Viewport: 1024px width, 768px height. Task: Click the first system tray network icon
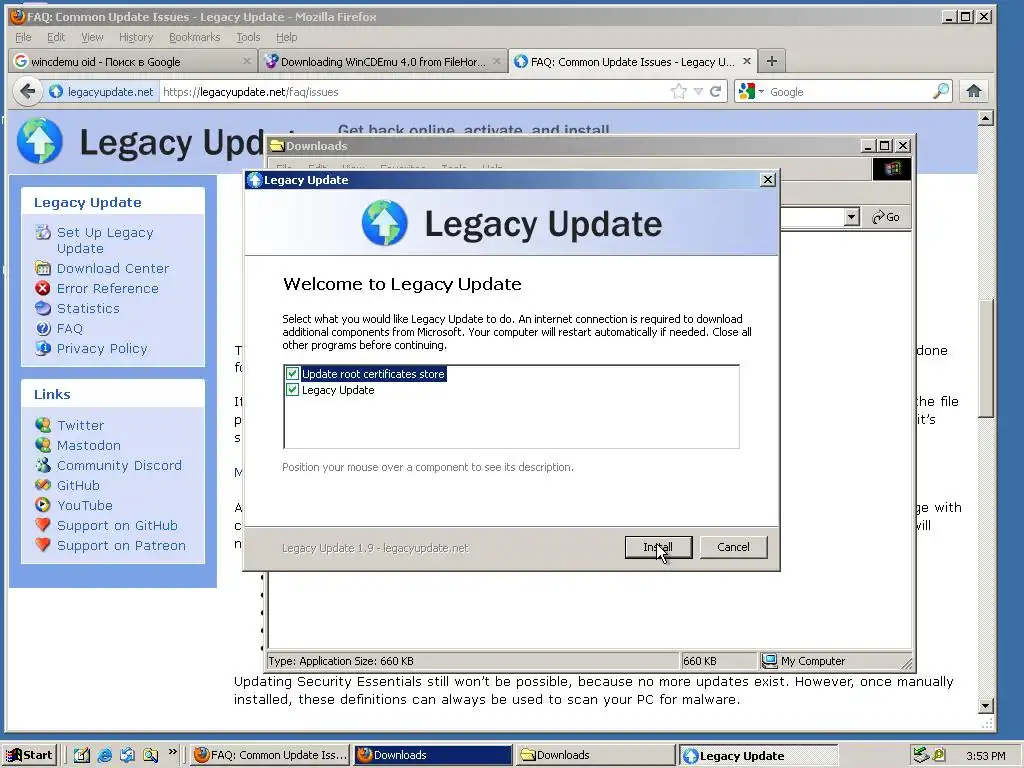920,755
